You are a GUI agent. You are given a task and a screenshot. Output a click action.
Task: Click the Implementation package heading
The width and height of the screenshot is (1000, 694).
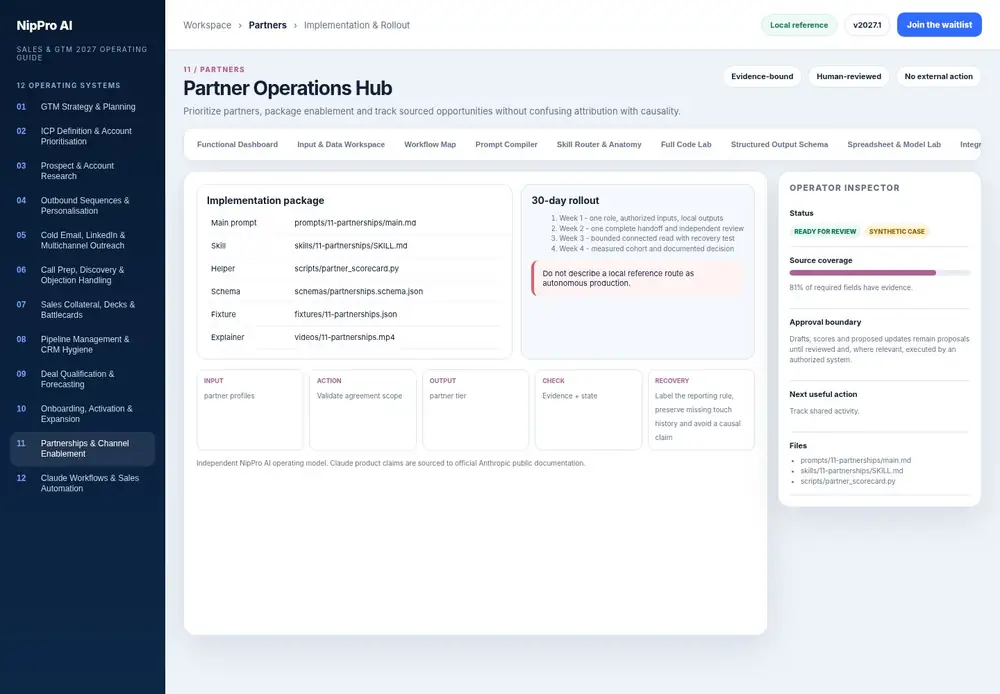click(x=265, y=200)
